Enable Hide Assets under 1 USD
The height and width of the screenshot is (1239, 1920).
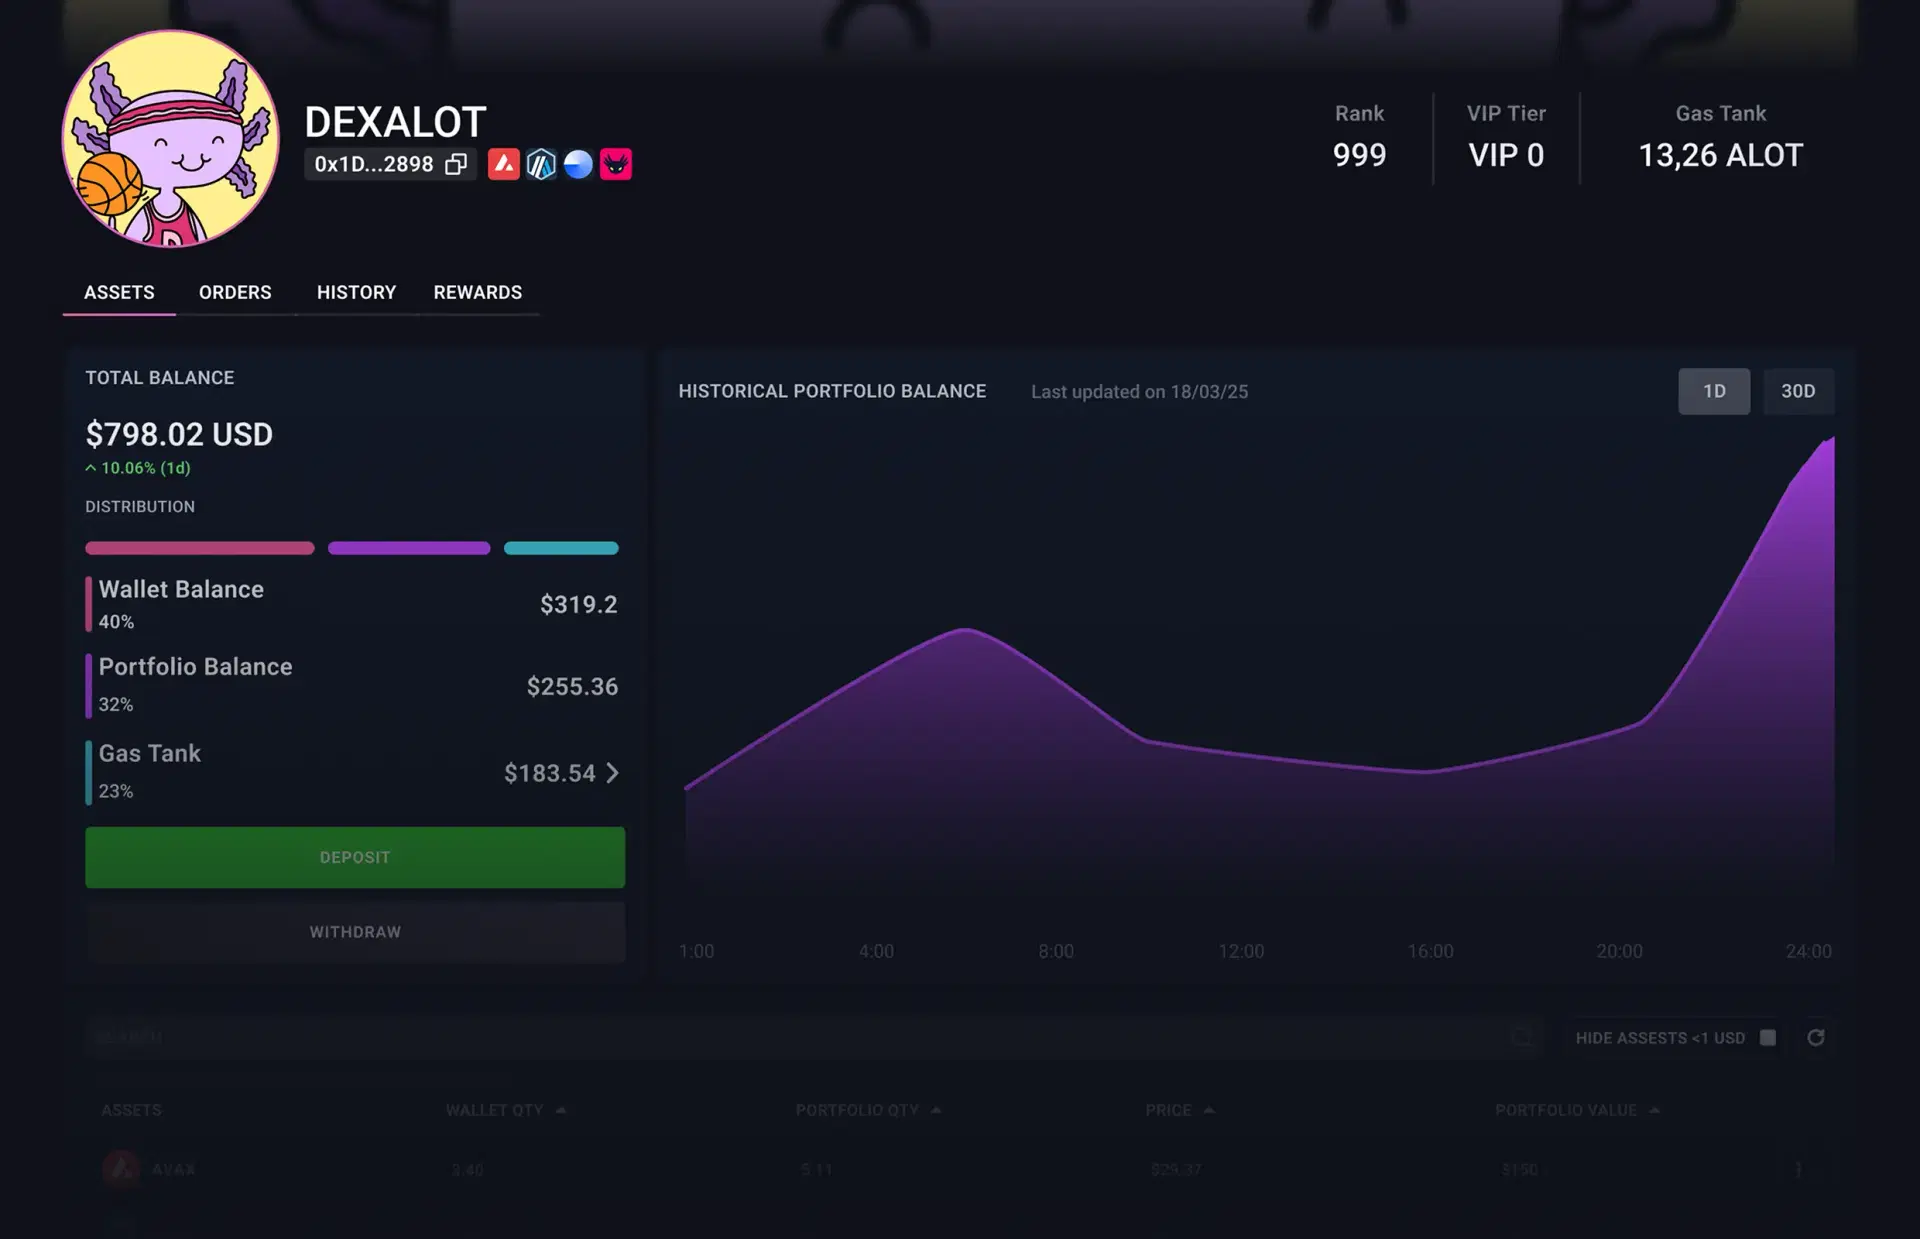[x=1768, y=1038]
